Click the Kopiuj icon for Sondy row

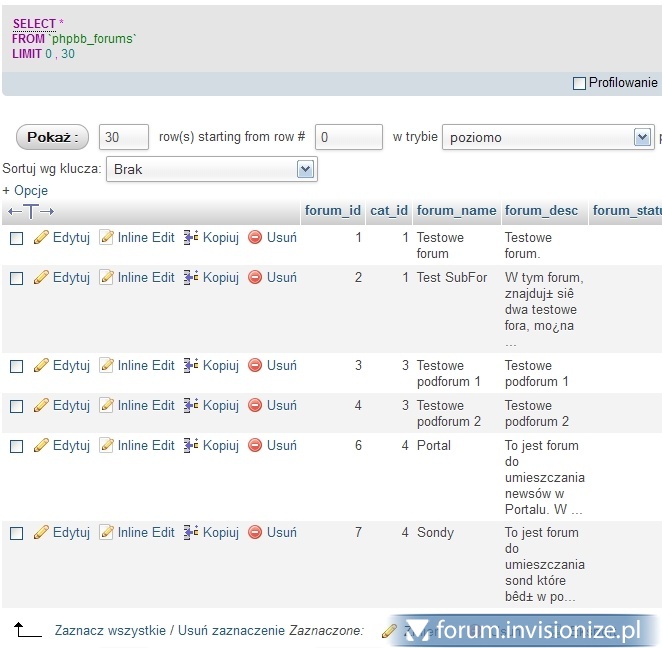pyautogui.click(x=191, y=533)
